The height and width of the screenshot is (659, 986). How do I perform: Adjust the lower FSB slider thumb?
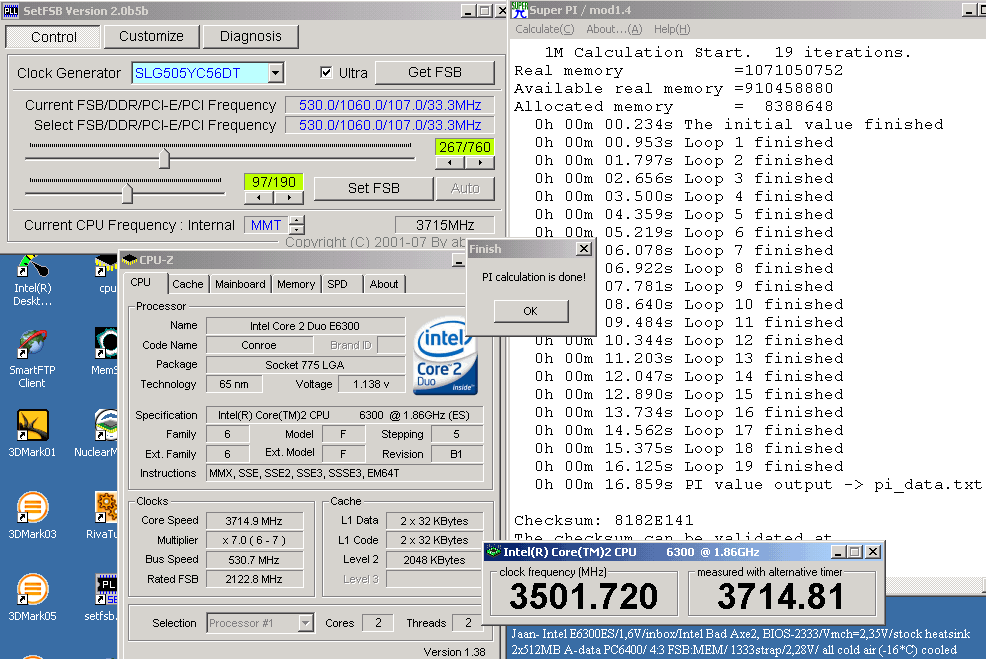(128, 193)
